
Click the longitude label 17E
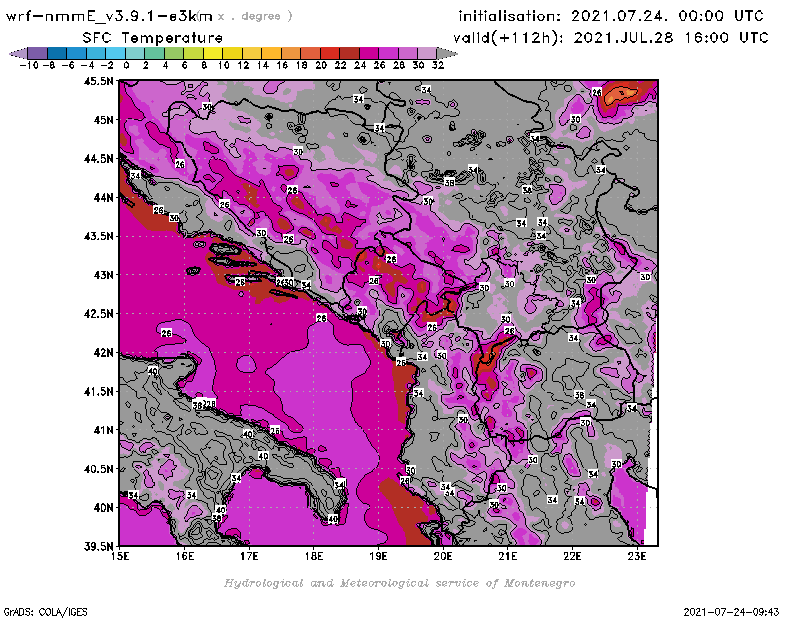249,556
